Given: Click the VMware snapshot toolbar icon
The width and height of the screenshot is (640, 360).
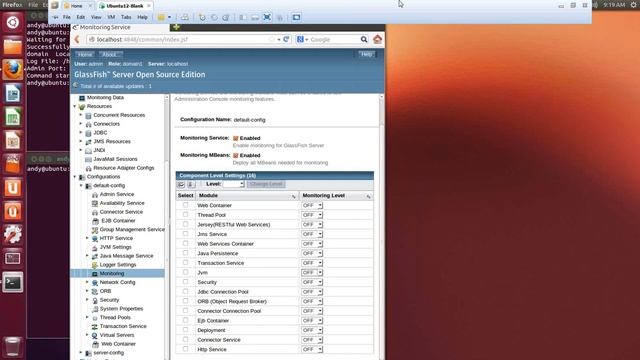Looking at the screenshot, I should tap(202, 17).
